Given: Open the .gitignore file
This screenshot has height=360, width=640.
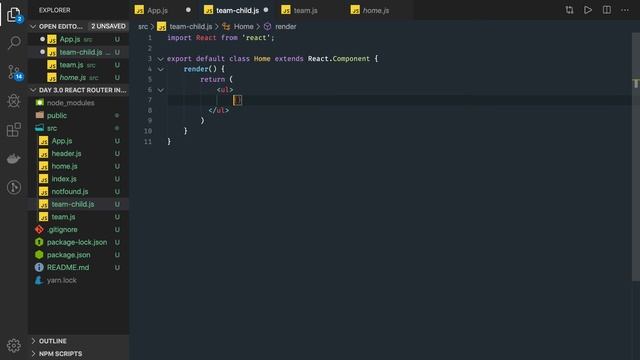Looking at the screenshot, I should [x=78, y=229].
